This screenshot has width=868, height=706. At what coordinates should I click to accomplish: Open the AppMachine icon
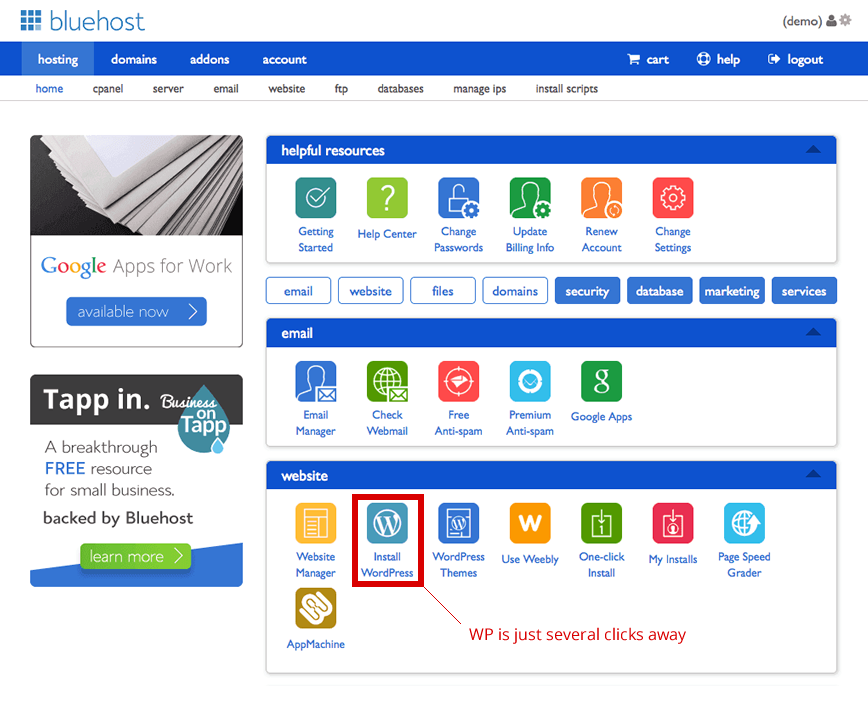pos(316,608)
